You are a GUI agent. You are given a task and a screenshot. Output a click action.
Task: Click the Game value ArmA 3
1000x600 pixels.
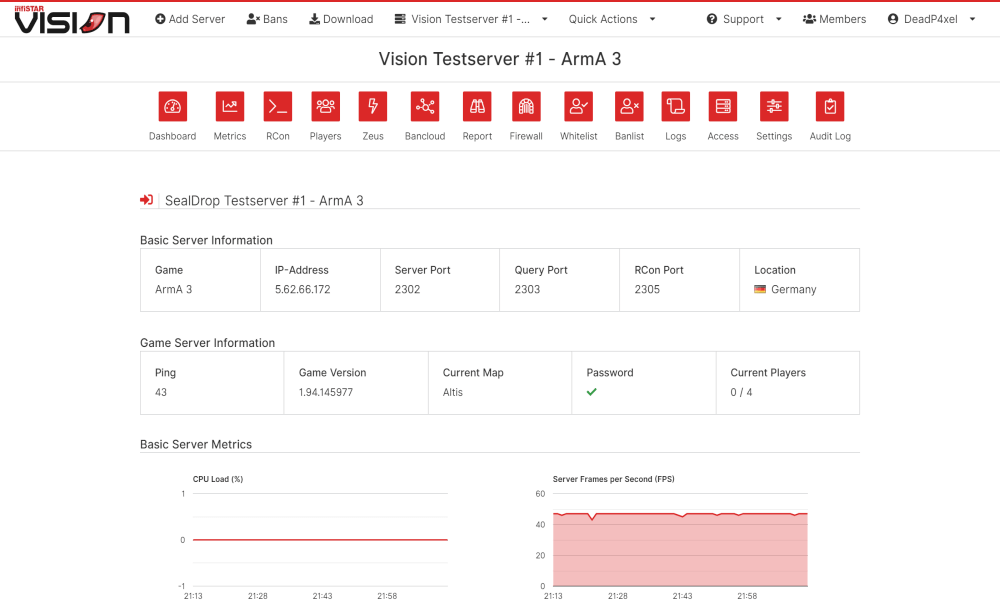coord(173,289)
